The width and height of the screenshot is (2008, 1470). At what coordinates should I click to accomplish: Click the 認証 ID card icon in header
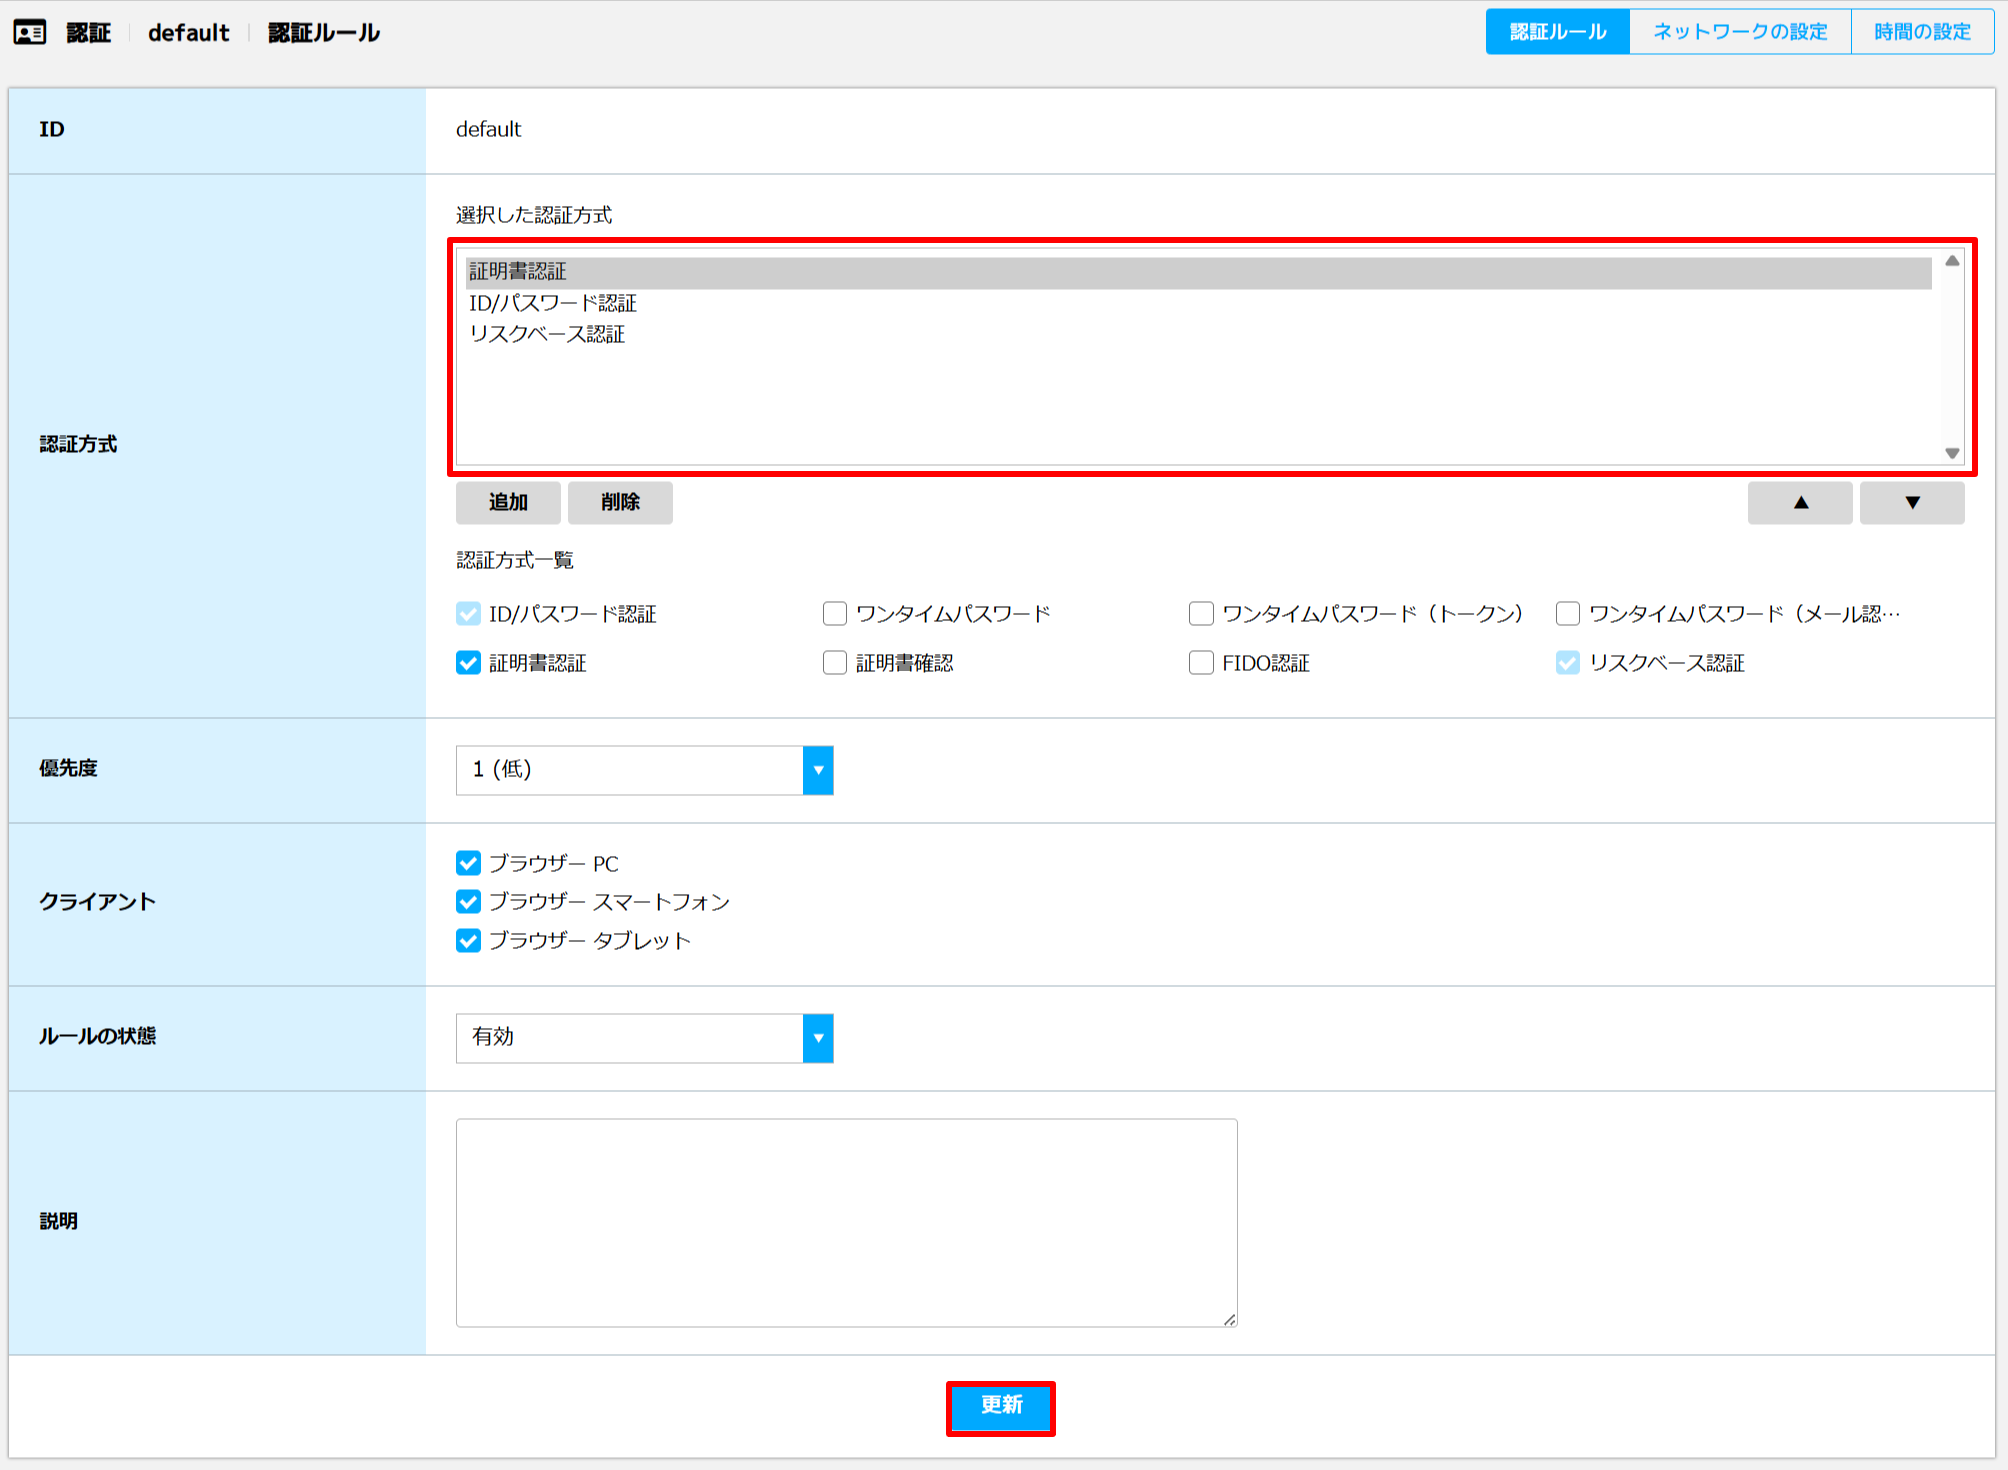pyautogui.click(x=30, y=32)
